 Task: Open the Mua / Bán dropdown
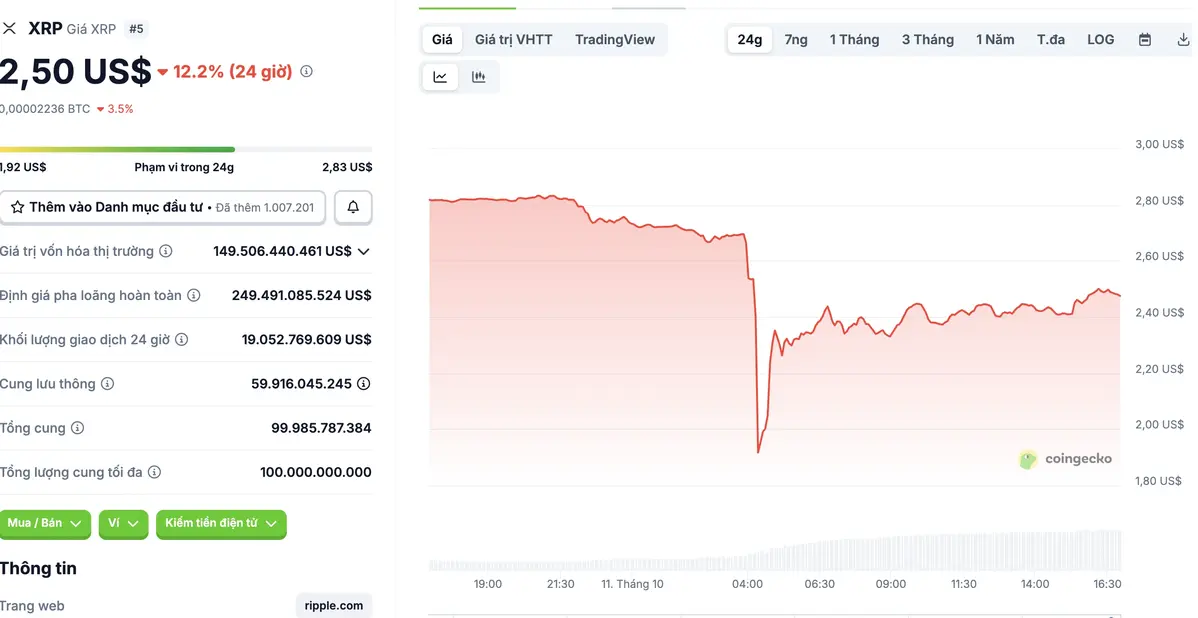pyautogui.click(x=45, y=523)
